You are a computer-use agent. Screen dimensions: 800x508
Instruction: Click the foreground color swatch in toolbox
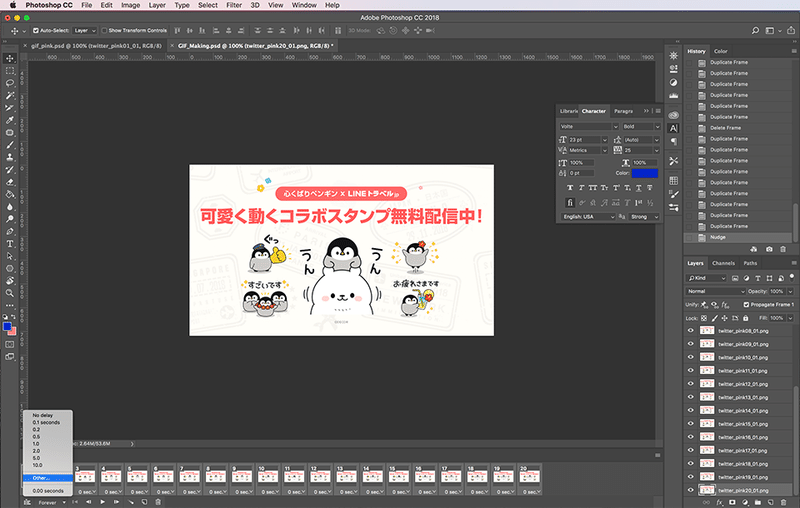[x=7, y=326]
